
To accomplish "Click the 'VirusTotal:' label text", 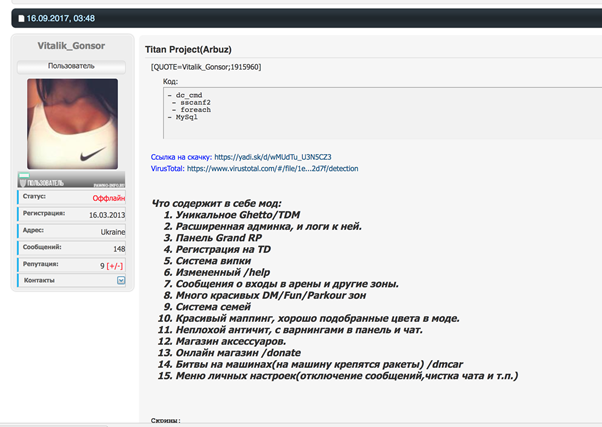I will 167,169.
